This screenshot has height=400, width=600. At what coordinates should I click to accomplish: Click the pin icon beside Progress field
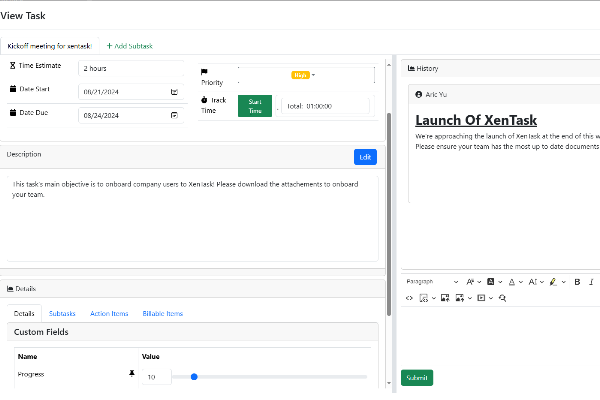(x=132, y=373)
